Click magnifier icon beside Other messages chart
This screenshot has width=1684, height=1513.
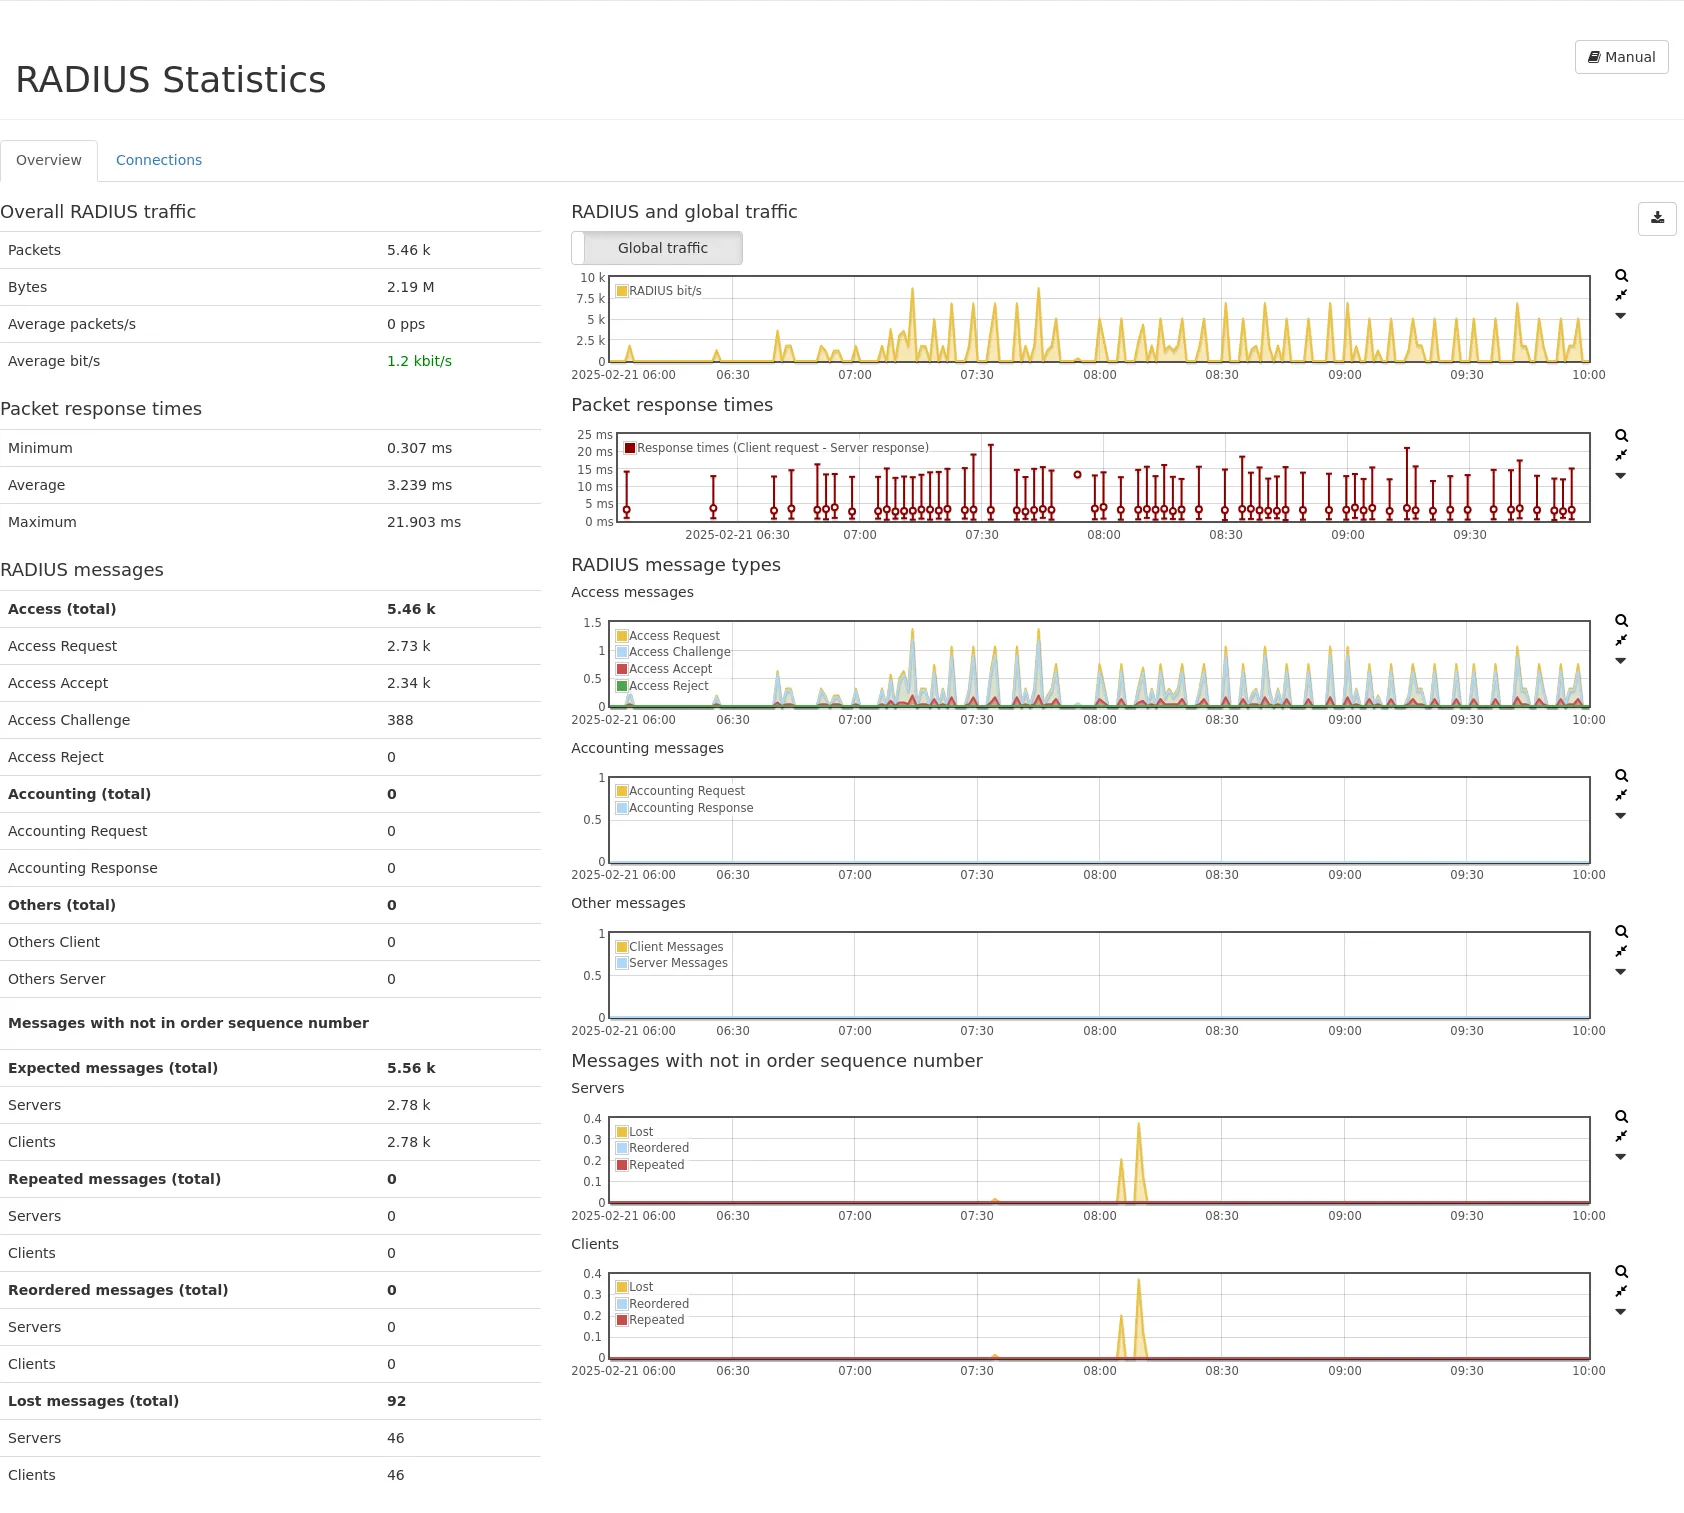point(1621,932)
